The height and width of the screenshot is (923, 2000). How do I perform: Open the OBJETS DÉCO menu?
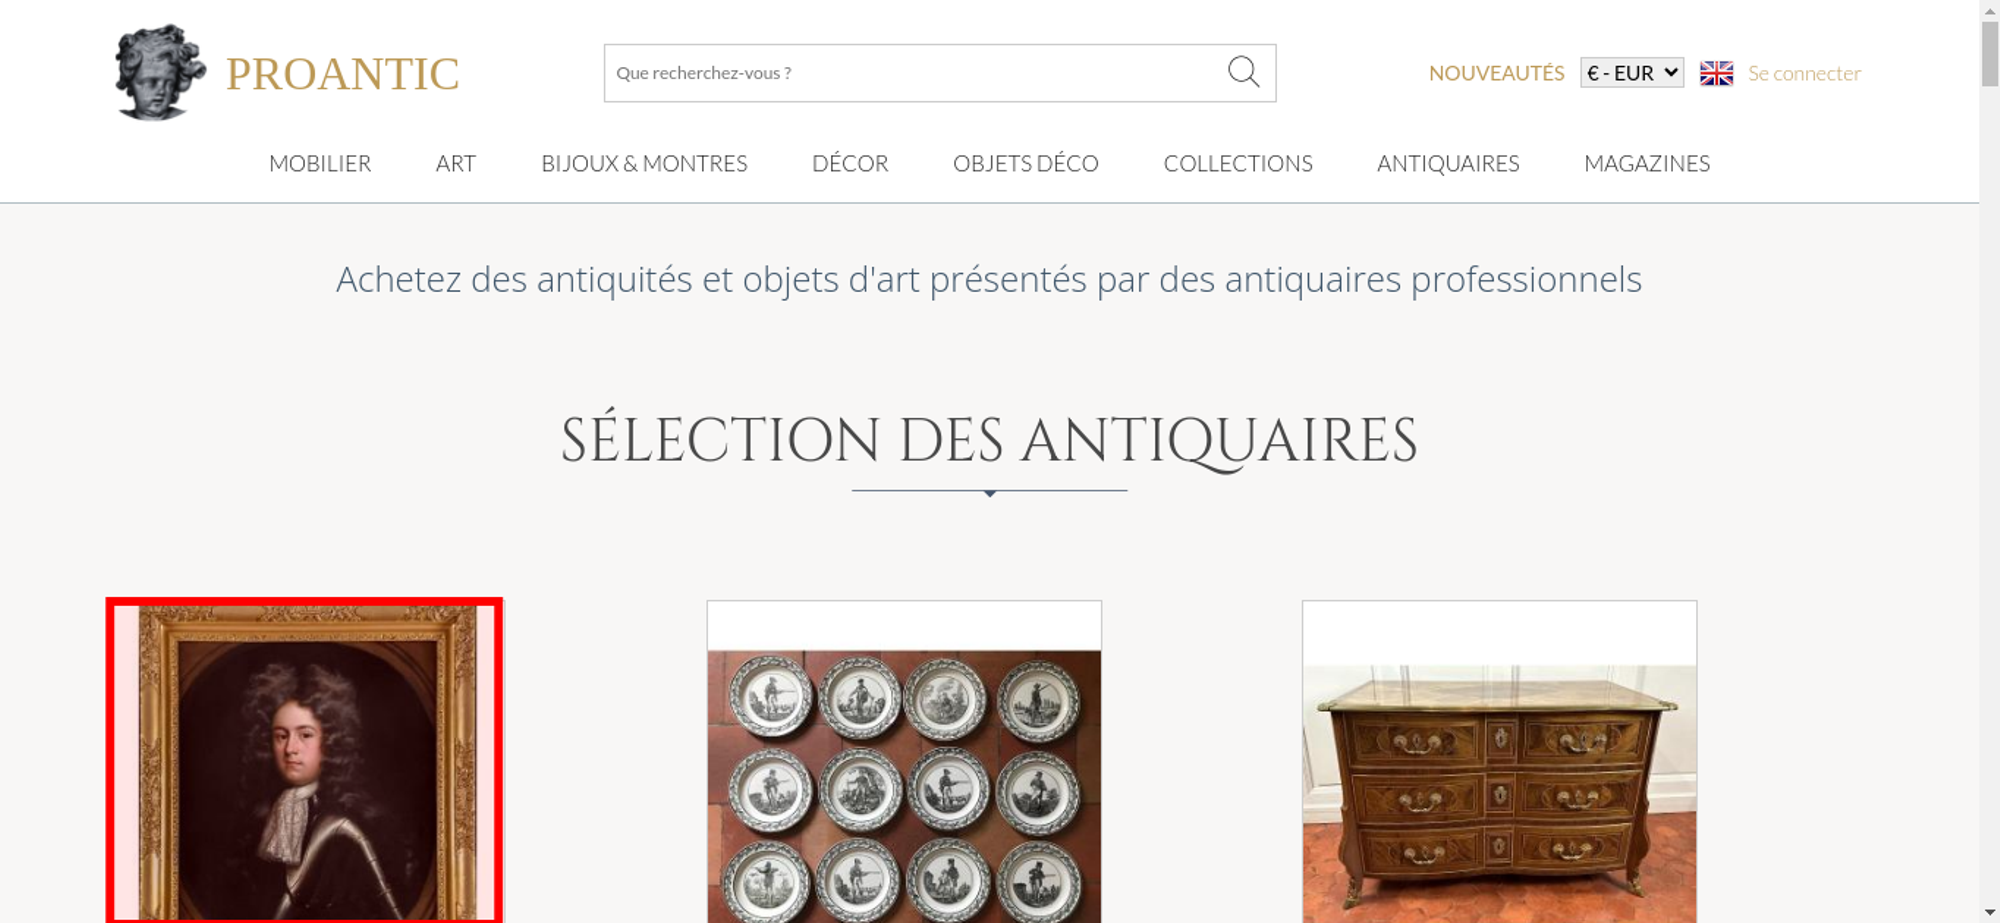click(x=1026, y=163)
